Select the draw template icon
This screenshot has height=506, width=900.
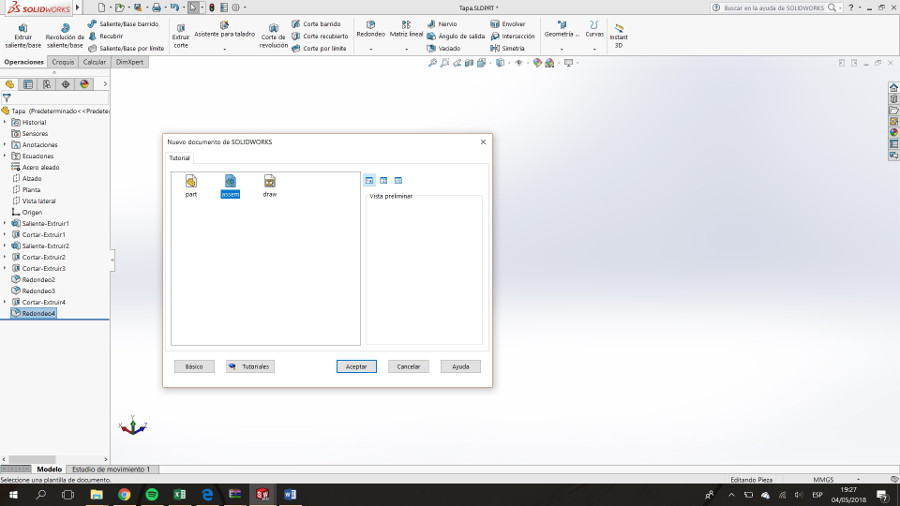coord(270,186)
